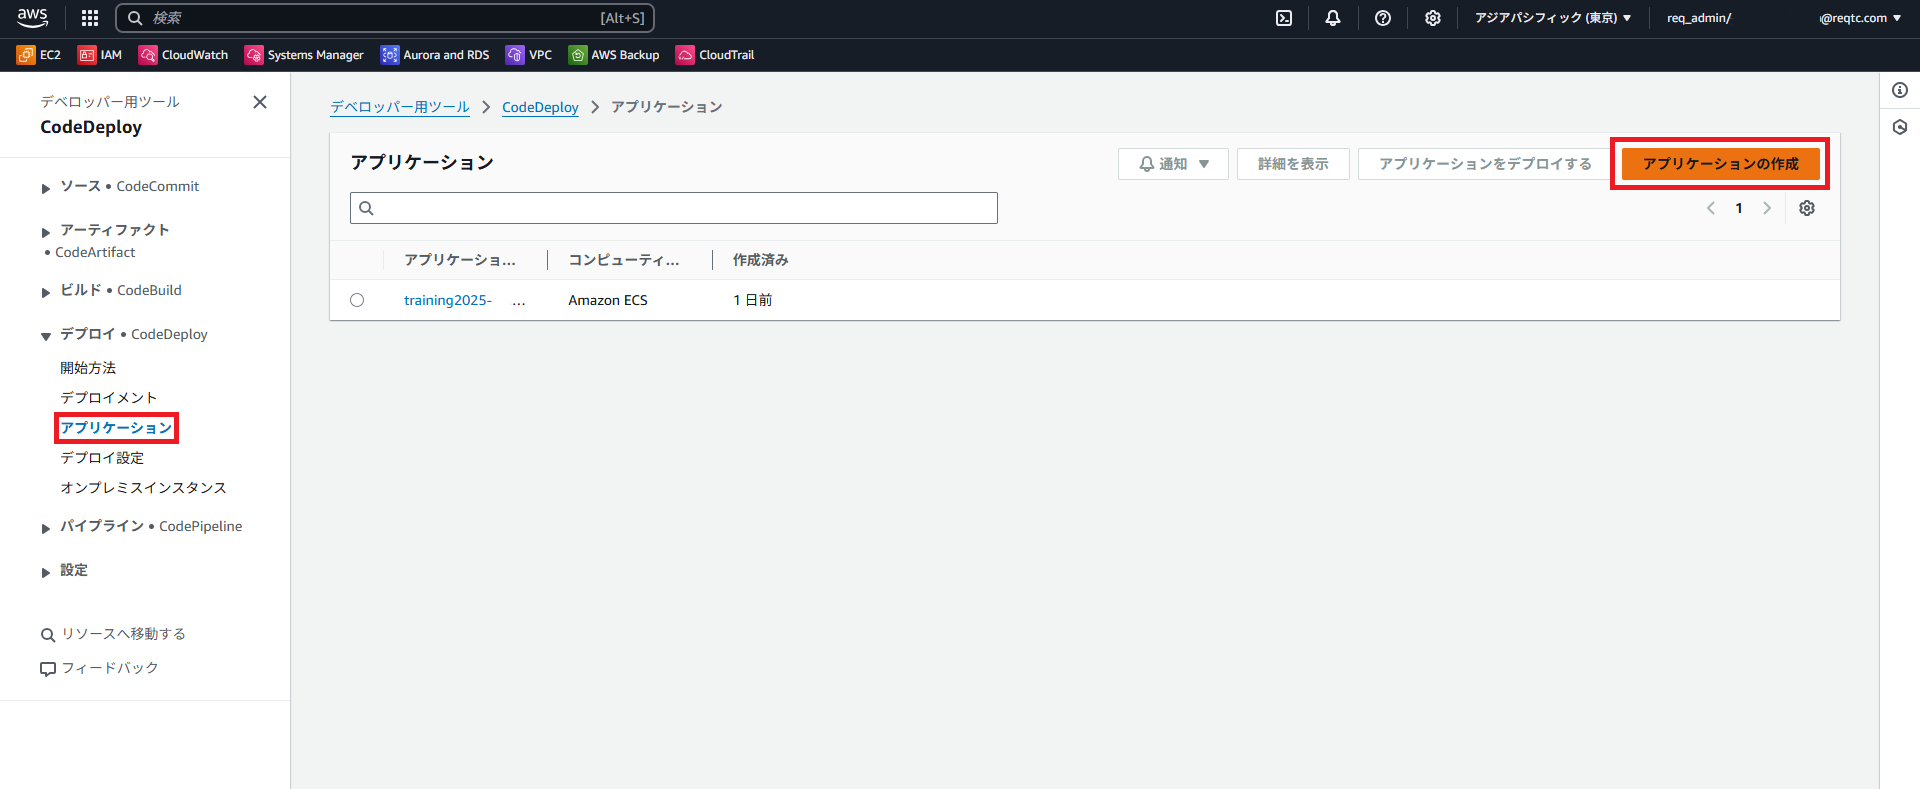Click the Amazon ECS cell
Screen dimensions: 1920x789
(608, 300)
